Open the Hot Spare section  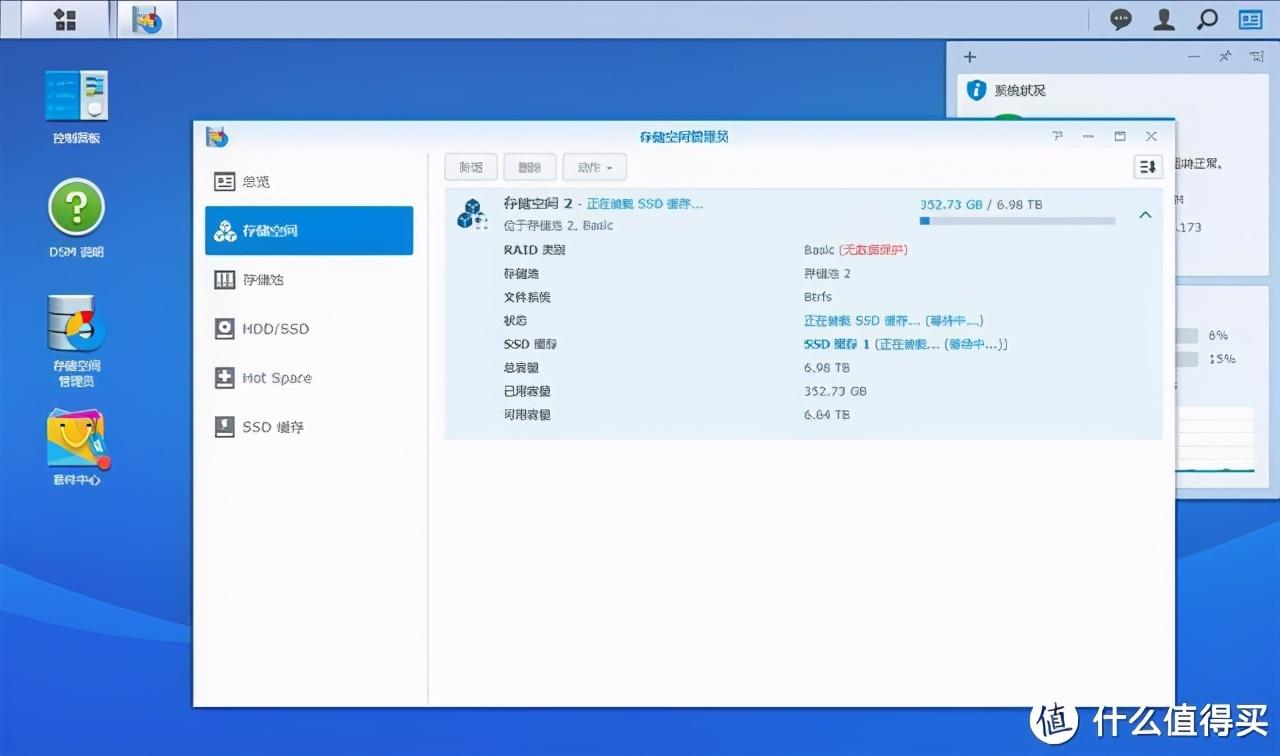click(x=309, y=378)
